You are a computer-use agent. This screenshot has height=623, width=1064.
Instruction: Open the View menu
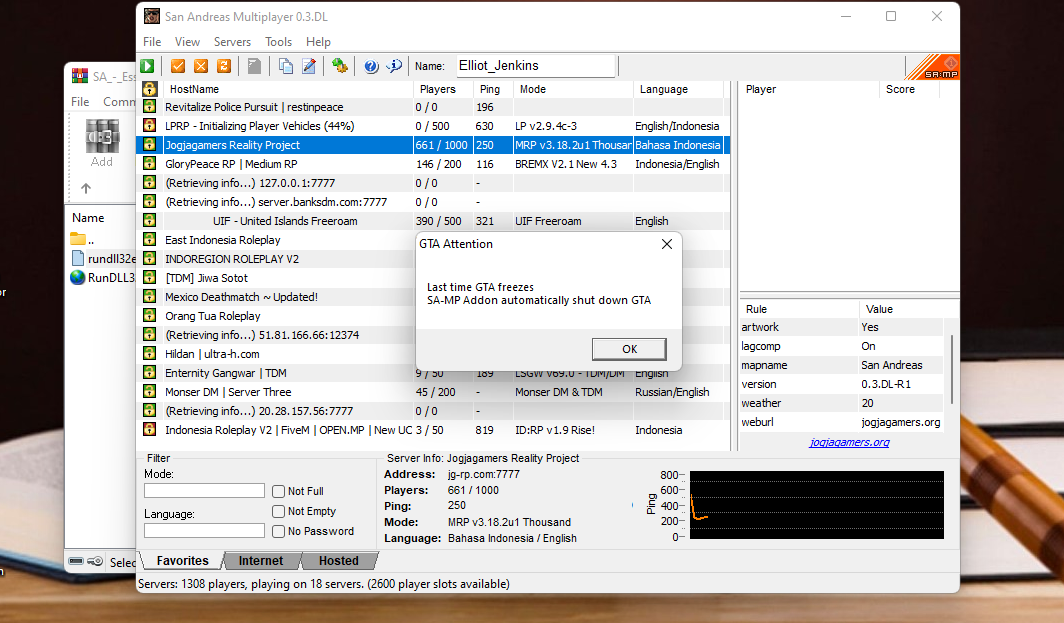pos(187,42)
